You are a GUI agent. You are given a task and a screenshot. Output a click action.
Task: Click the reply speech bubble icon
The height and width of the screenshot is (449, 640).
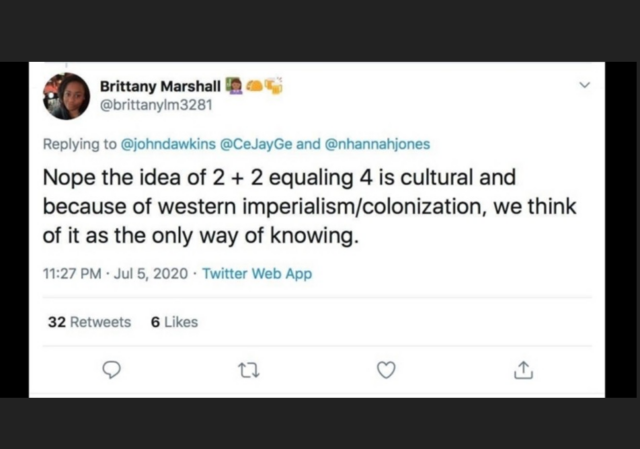(111, 370)
